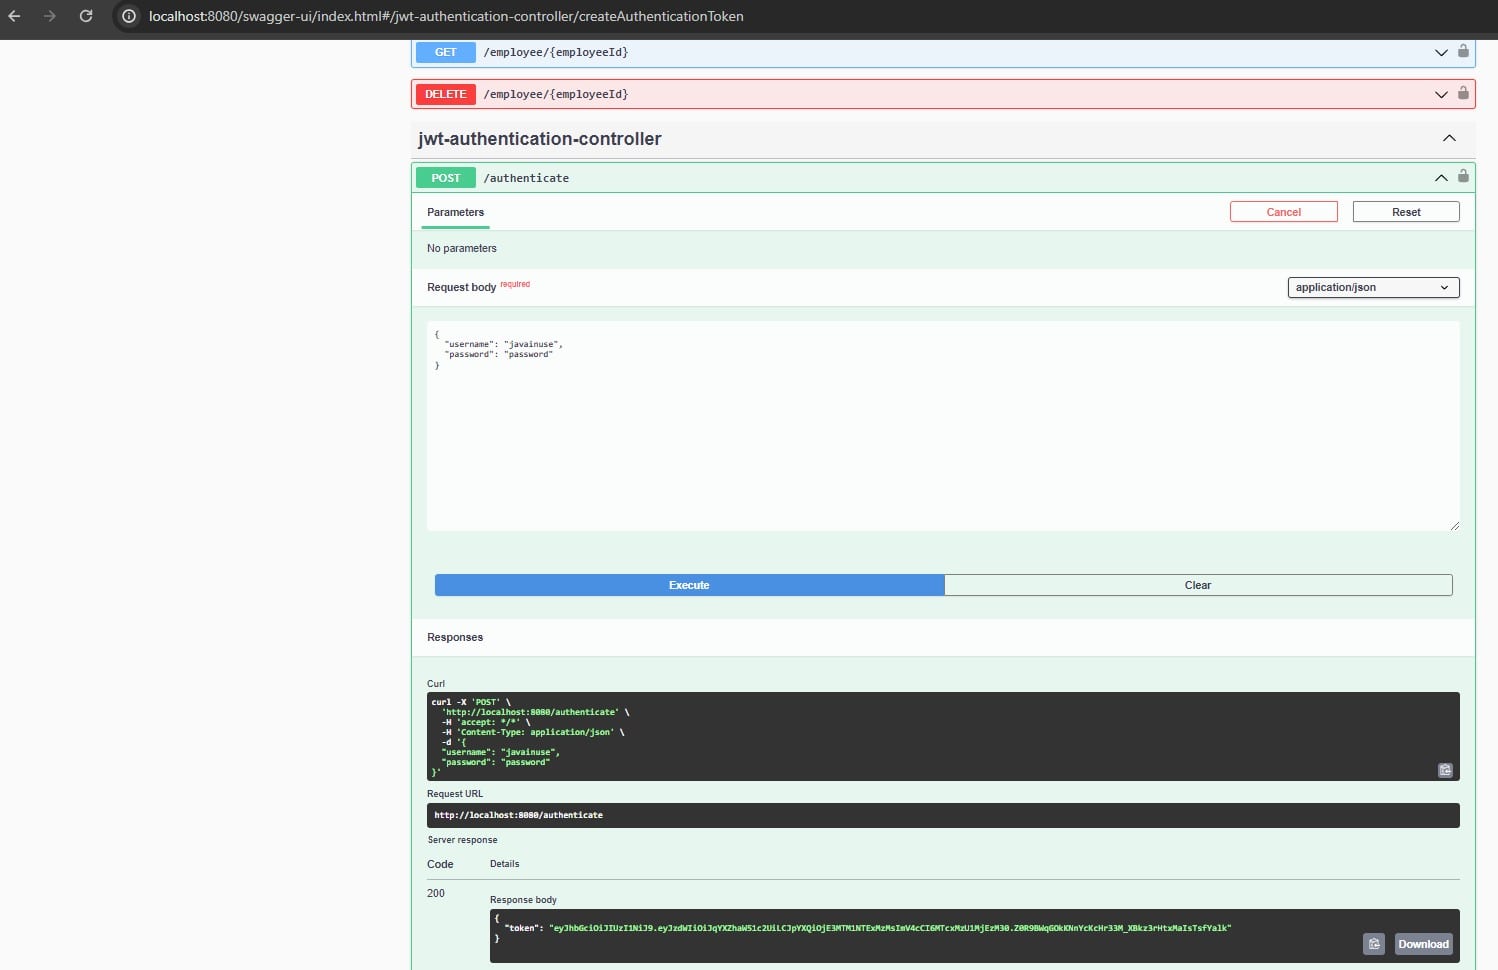Click the browser forward arrow
The height and width of the screenshot is (970, 1498).
tap(50, 16)
